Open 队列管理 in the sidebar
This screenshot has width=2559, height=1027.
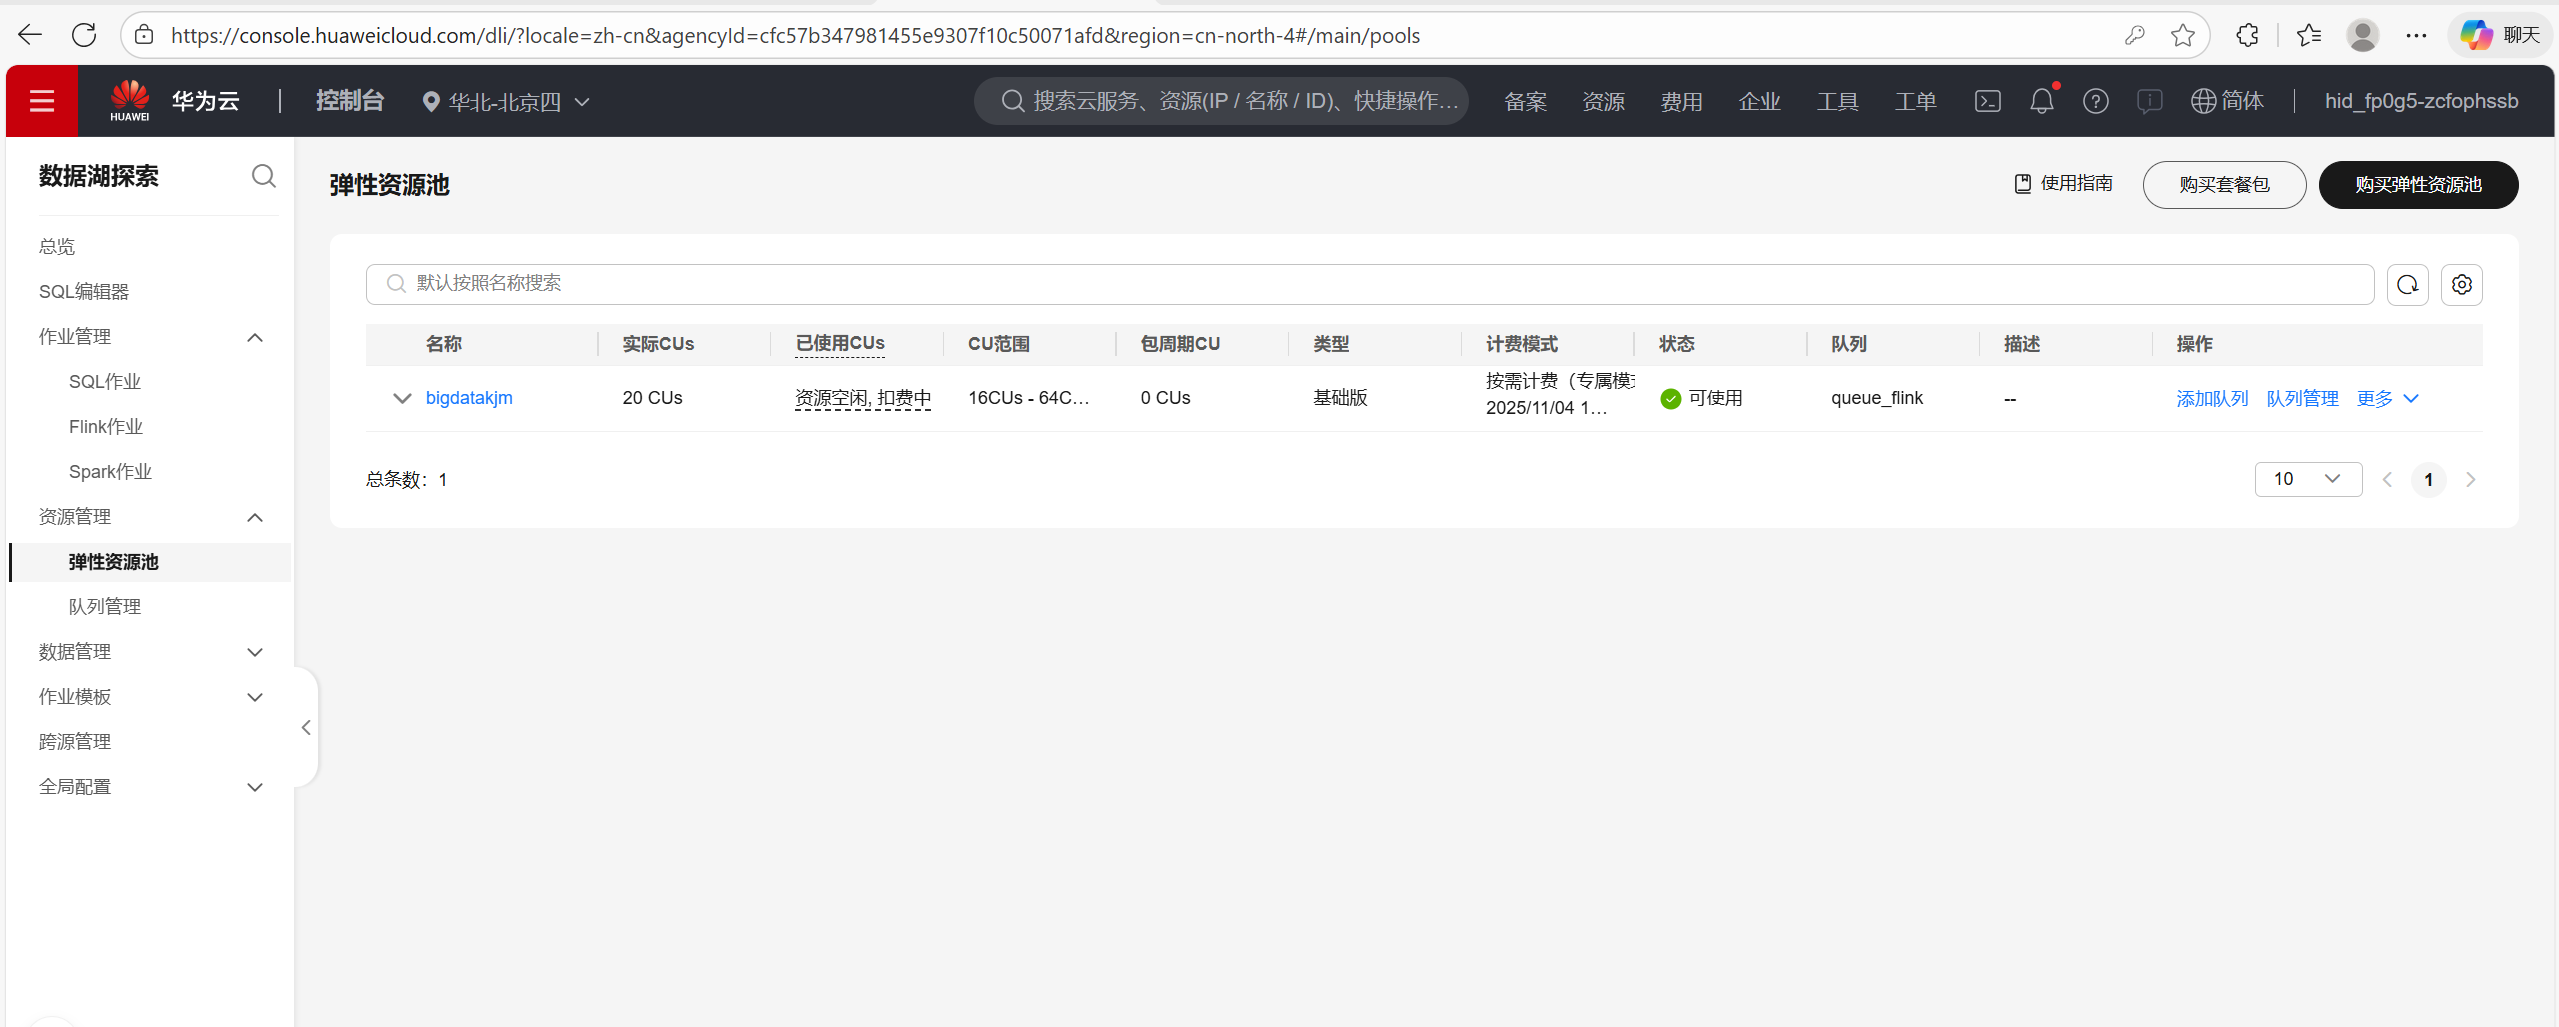(103, 606)
